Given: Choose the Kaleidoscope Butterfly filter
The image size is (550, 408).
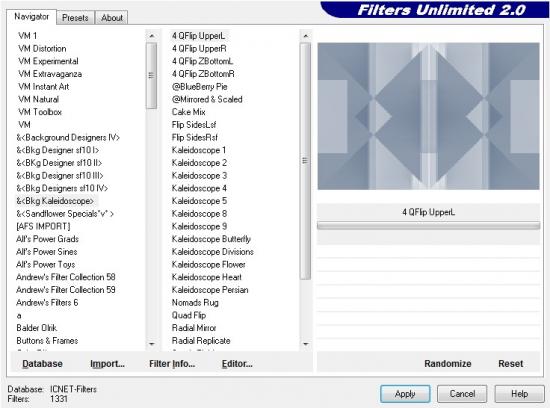Looking at the screenshot, I should pos(211,239).
